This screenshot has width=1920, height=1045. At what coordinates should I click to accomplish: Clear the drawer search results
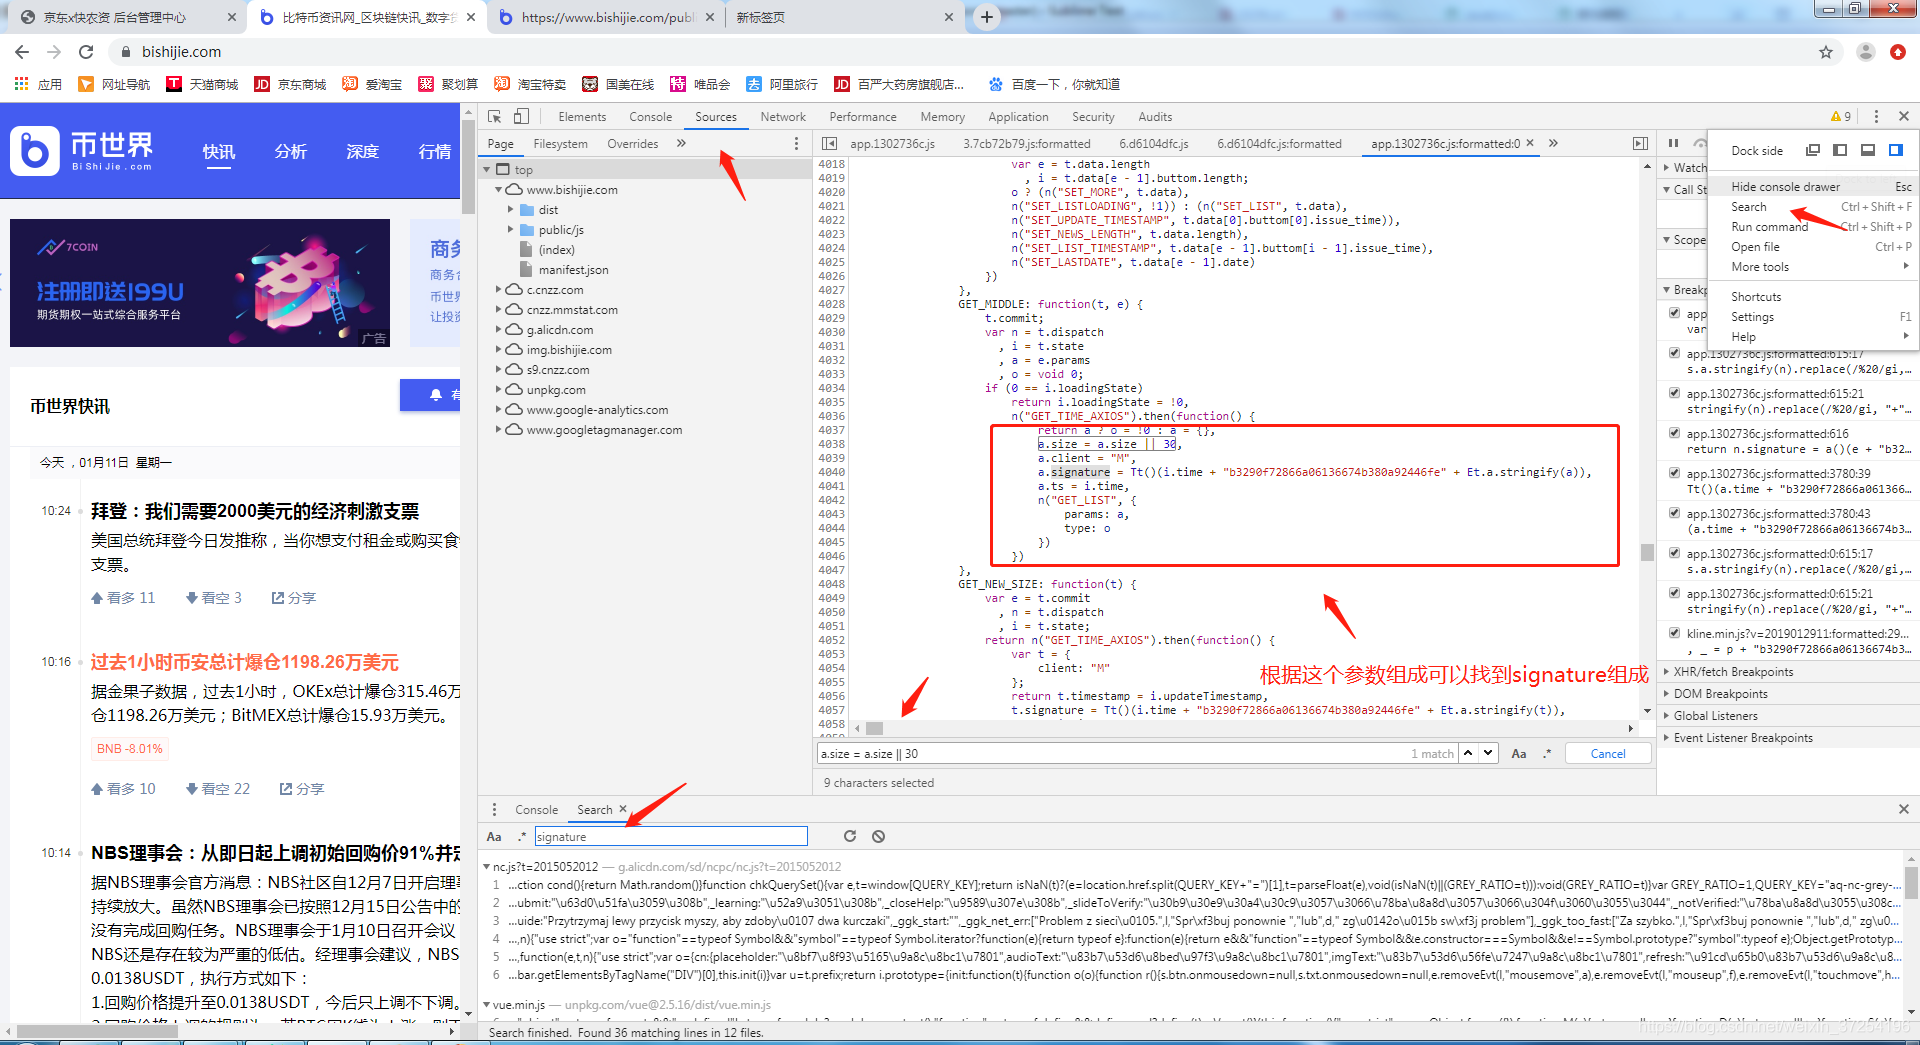point(878,836)
